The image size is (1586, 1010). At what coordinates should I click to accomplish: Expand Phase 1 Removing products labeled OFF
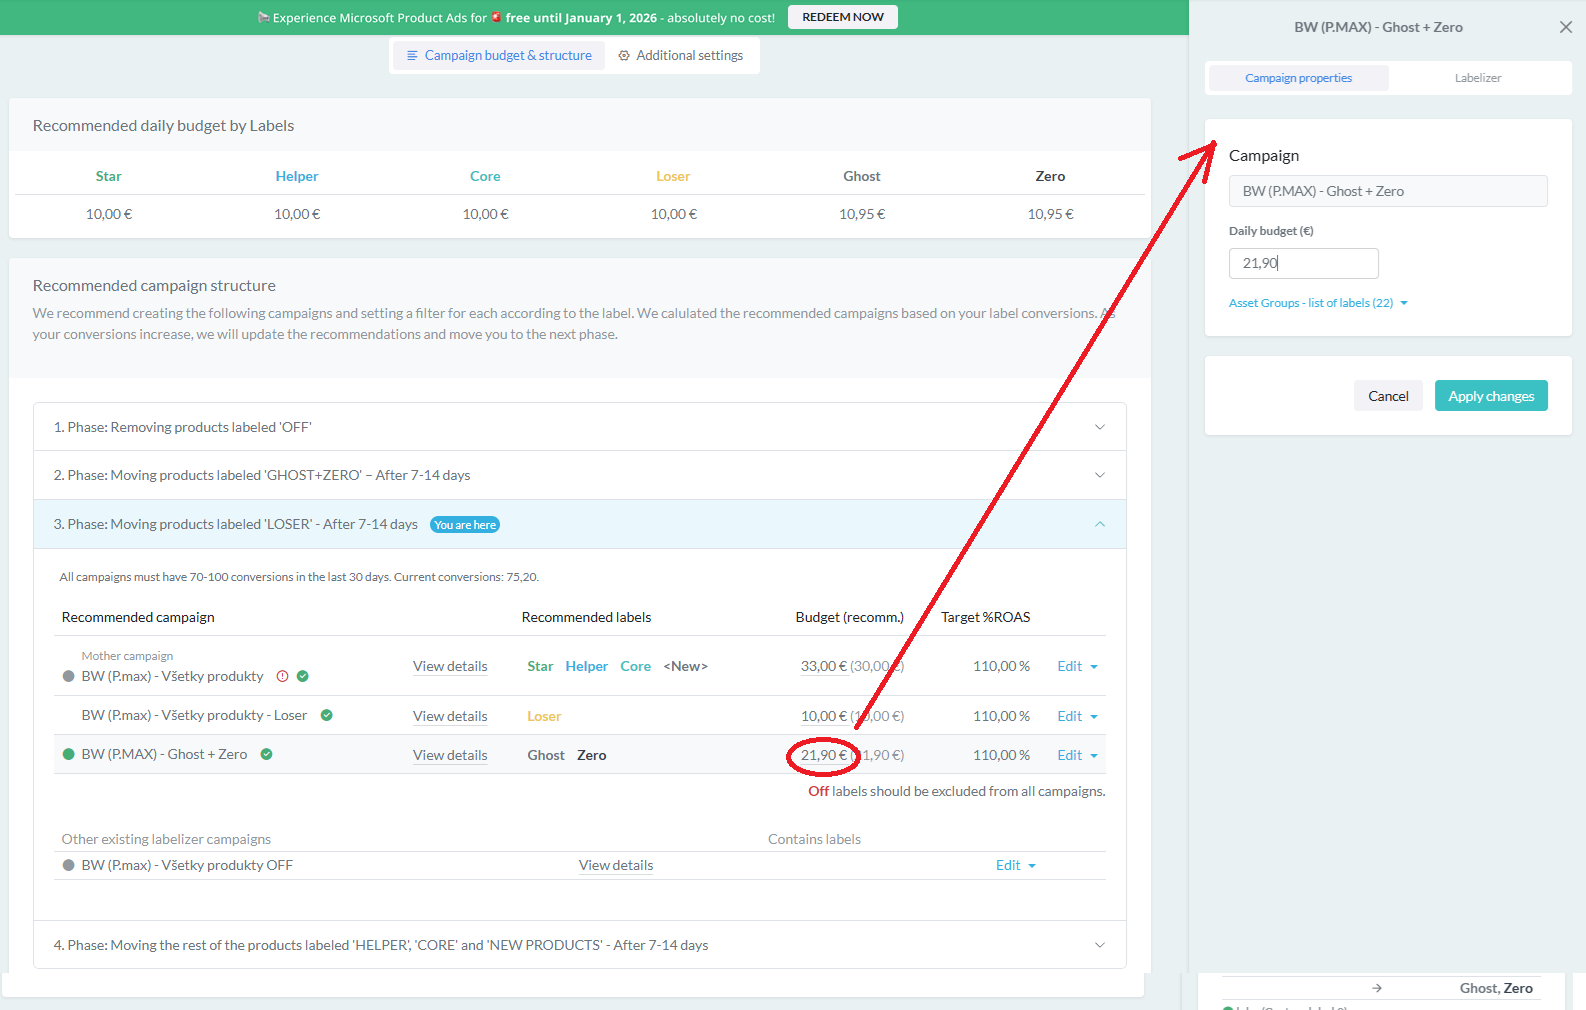tap(1099, 427)
